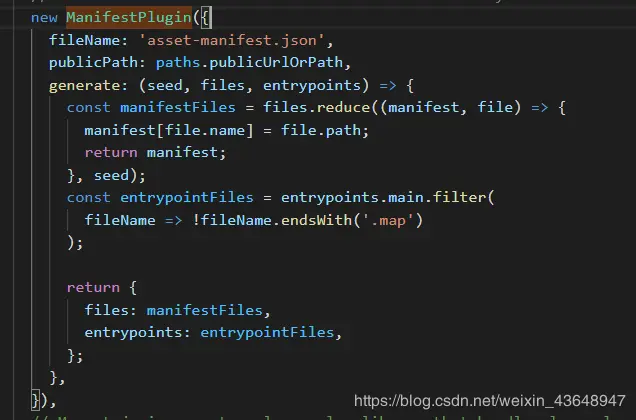Click 'entrypoints:' key in returned object
636x420 pixels.
(137, 333)
